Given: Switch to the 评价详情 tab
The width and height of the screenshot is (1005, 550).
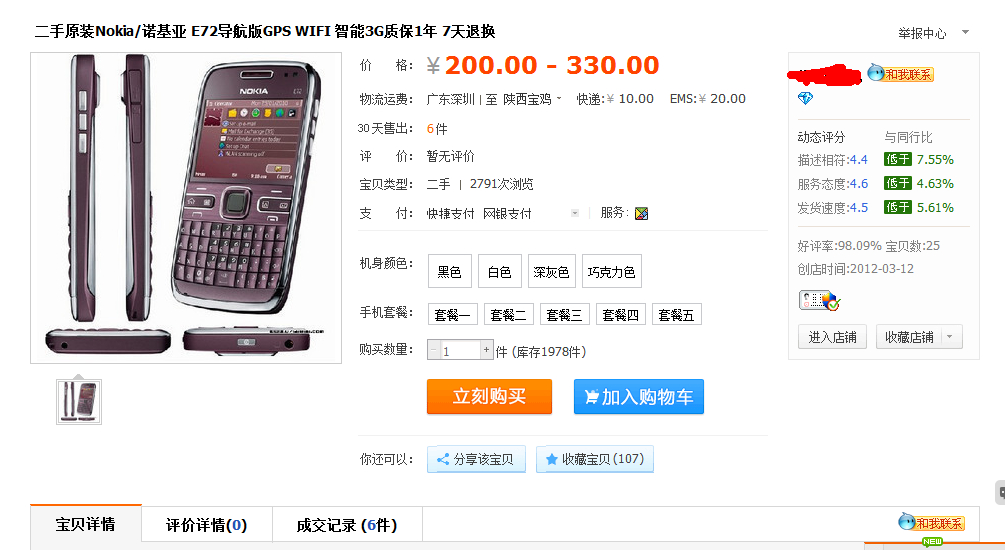Looking at the screenshot, I should coord(206,526).
